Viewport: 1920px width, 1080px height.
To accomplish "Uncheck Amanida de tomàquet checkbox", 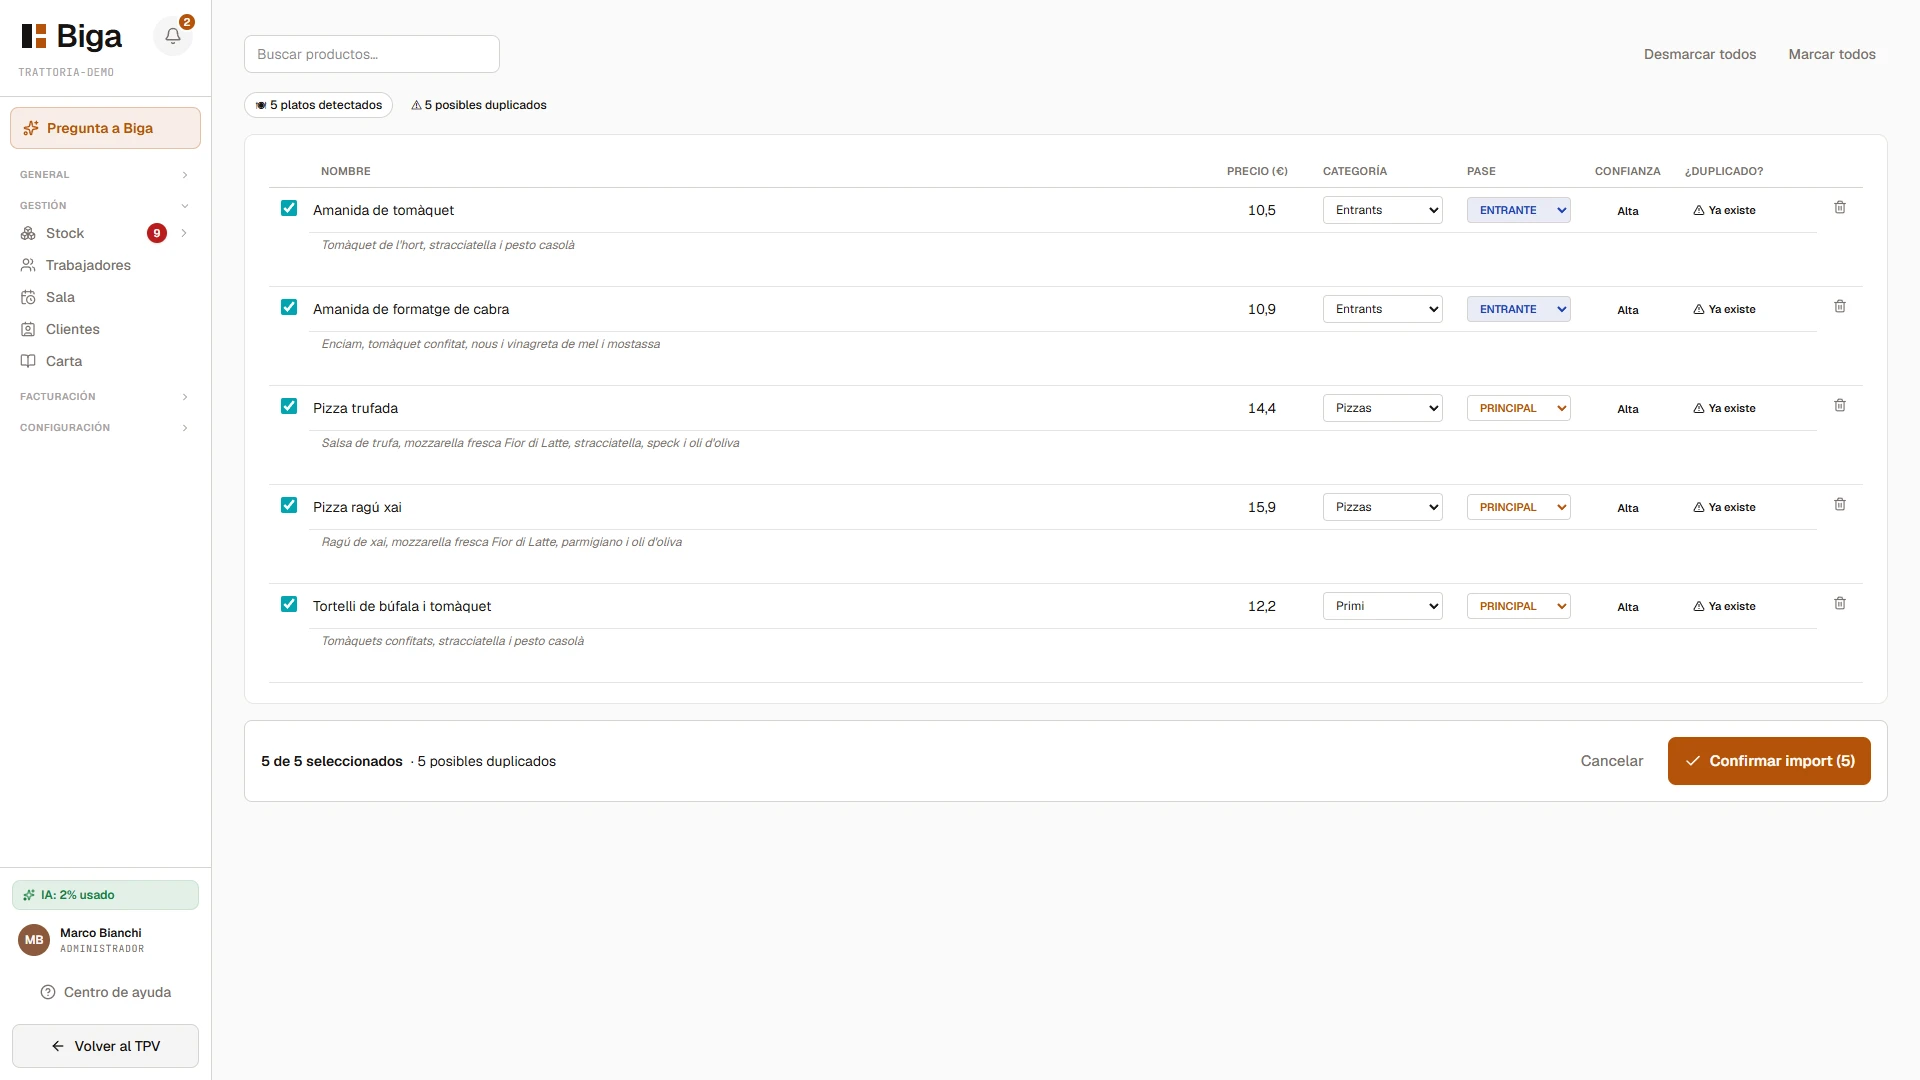I will (289, 208).
